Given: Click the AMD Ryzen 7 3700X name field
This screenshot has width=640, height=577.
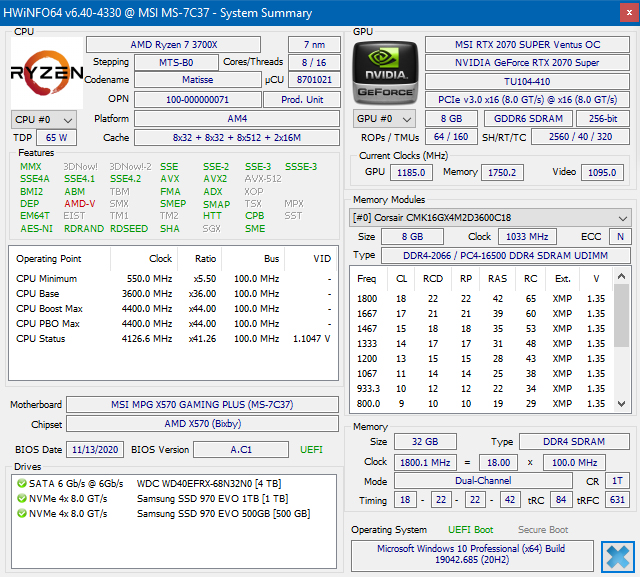Looking at the screenshot, I should pos(173,44).
